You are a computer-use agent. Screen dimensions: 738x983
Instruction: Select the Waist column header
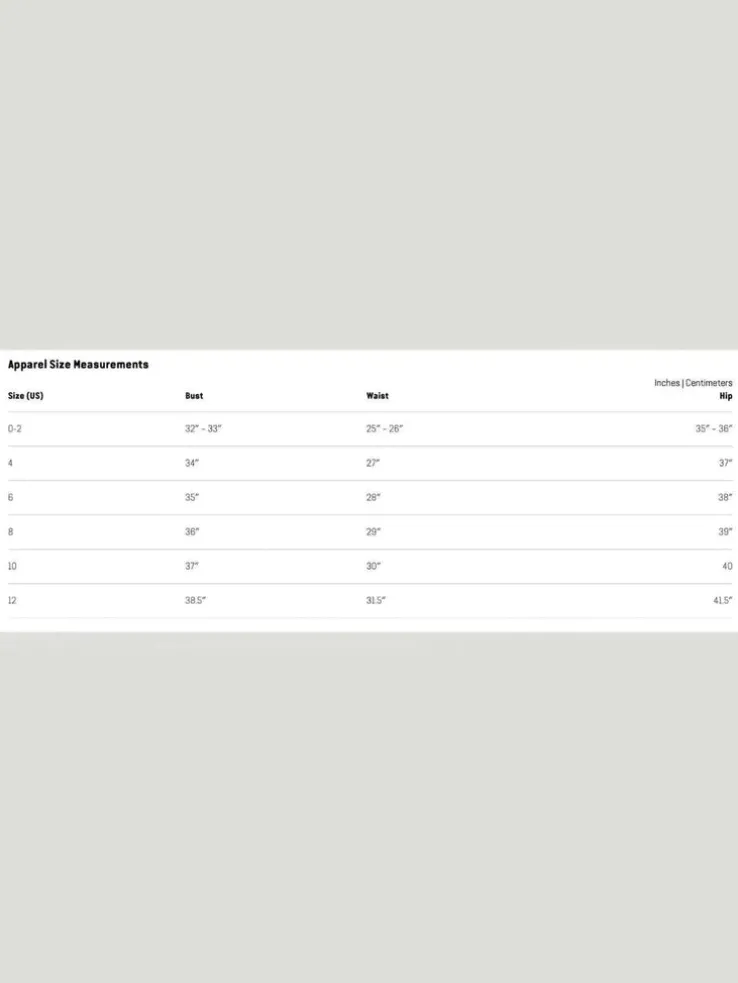(377, 396)
